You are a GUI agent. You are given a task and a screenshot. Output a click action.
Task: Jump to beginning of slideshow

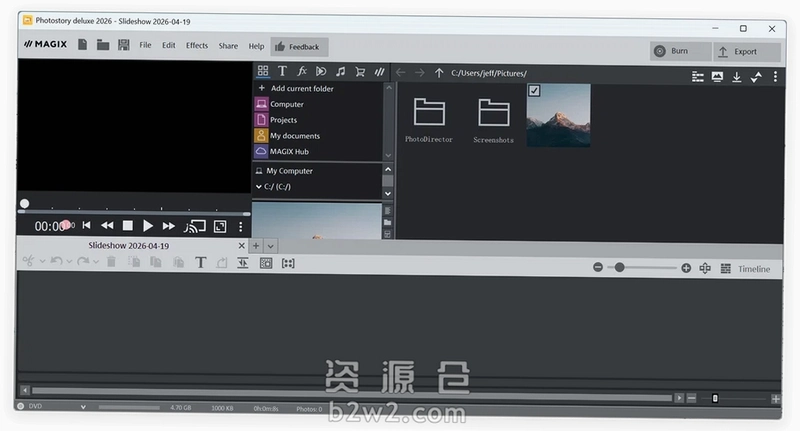pos(86,225)
